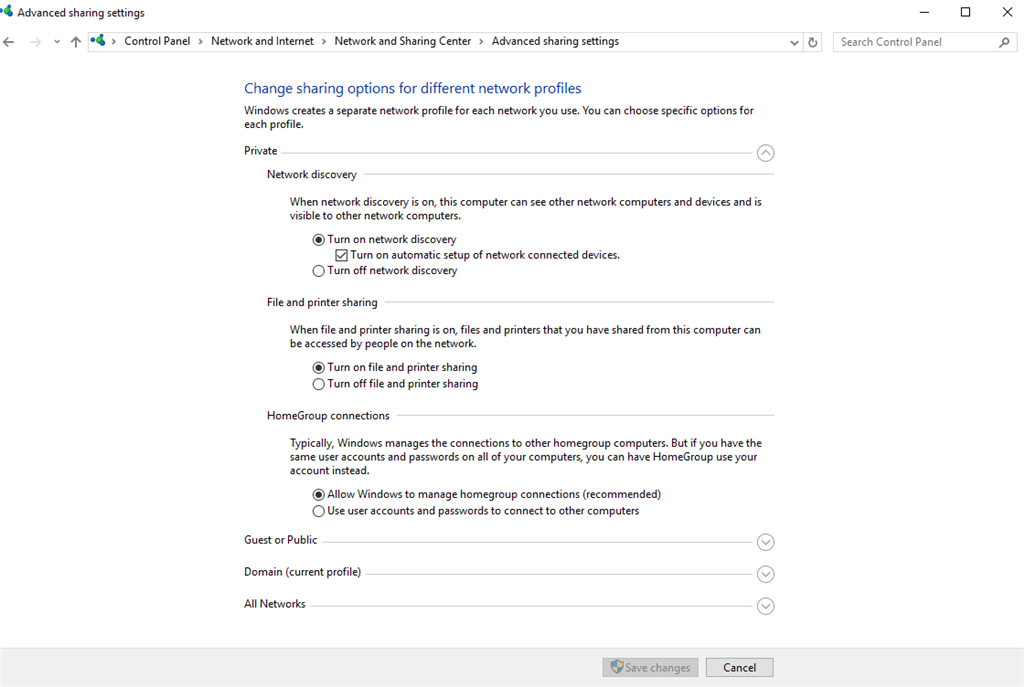The image size is (1024, 687).
Task: Open the address bar history dropdown
Action: tap(794, 42)
